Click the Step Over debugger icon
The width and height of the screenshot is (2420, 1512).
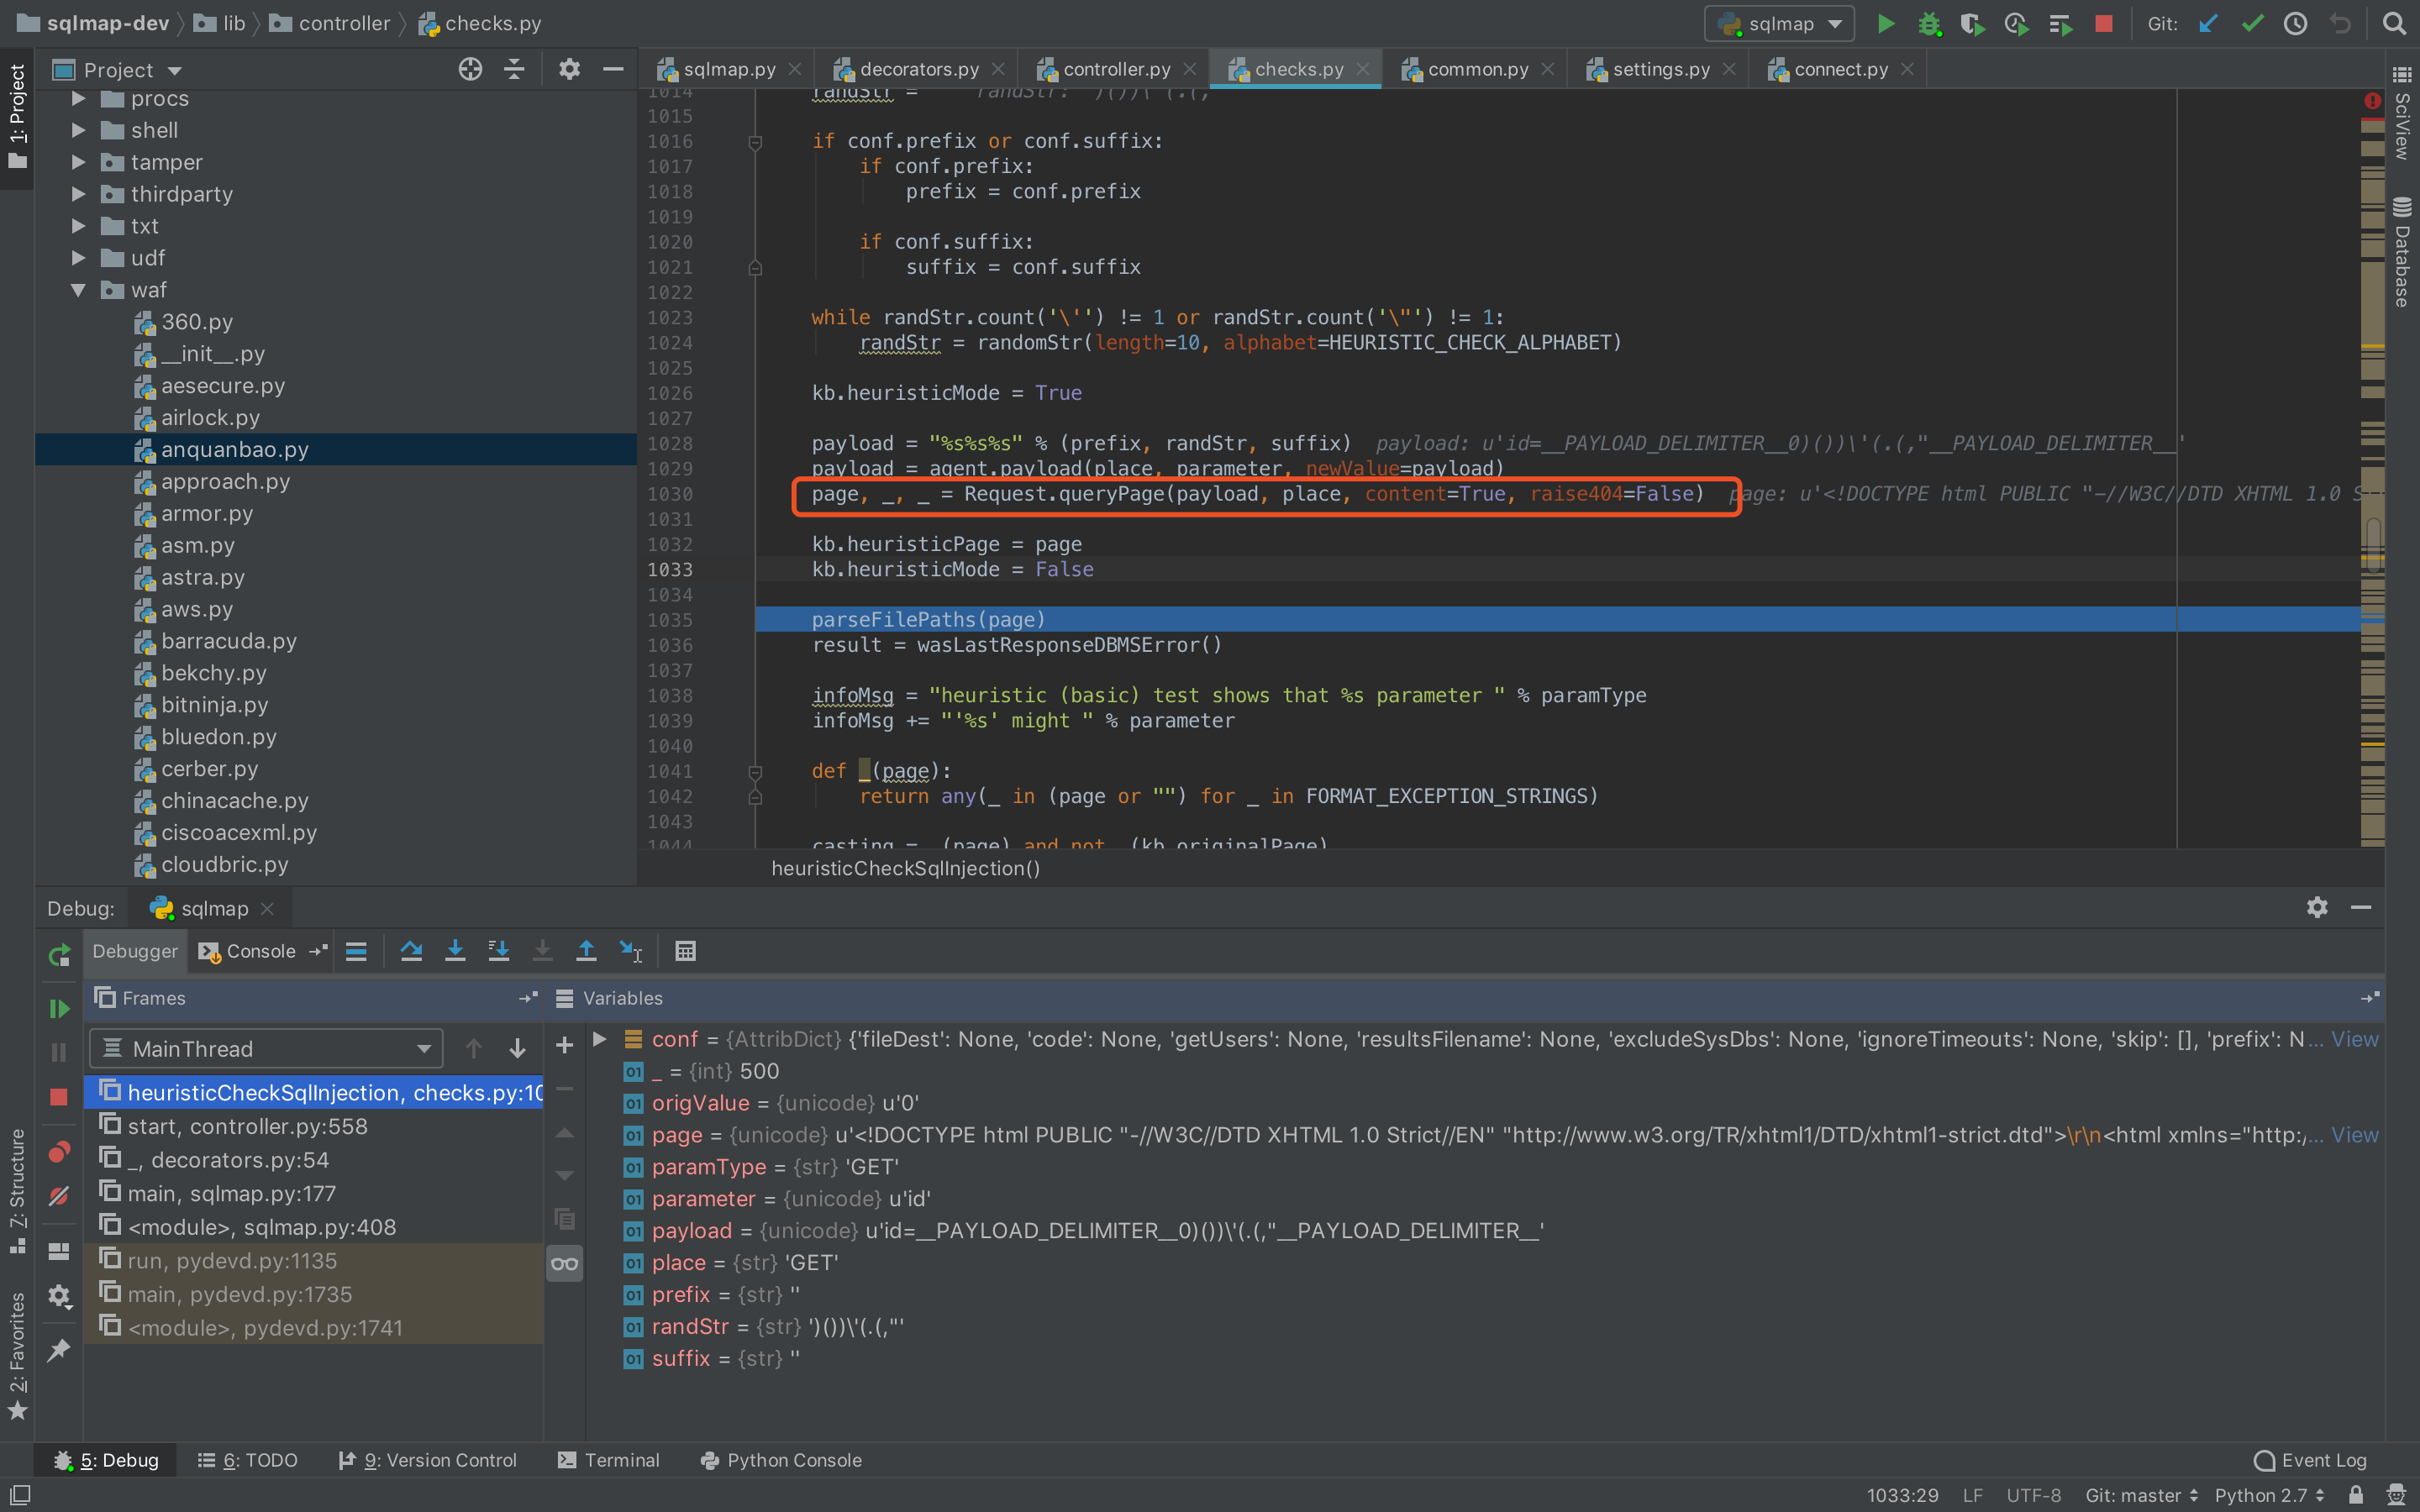[411, 951]
